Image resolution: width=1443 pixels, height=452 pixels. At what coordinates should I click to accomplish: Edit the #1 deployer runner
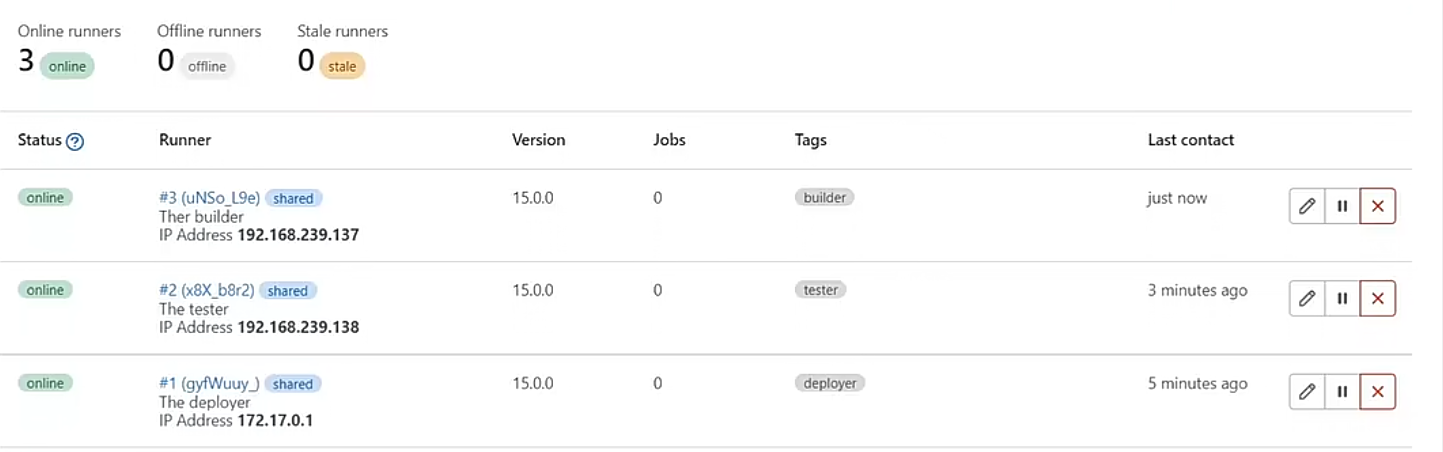[1306, 392]
